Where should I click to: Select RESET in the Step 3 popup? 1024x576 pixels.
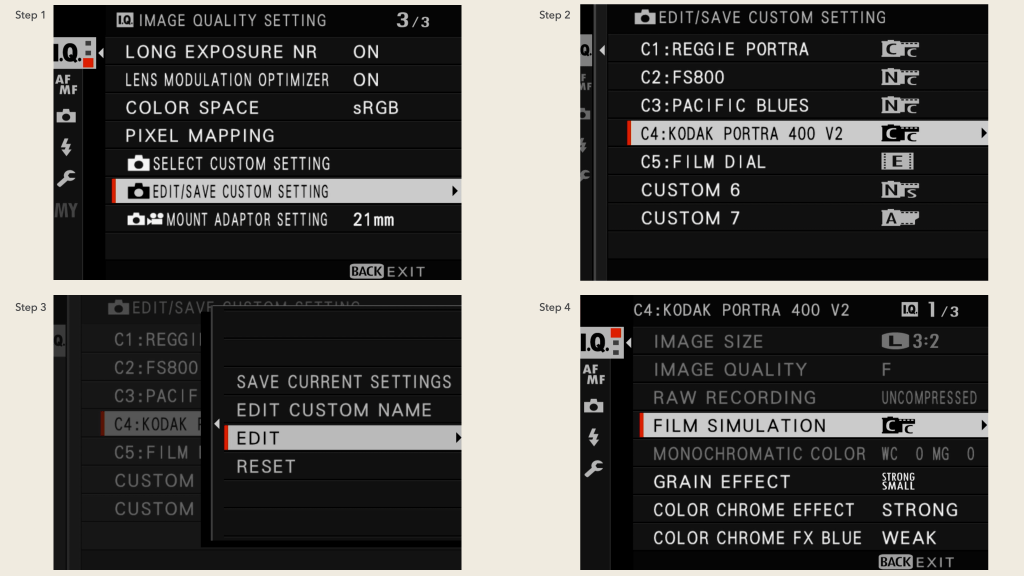[266, 466]
